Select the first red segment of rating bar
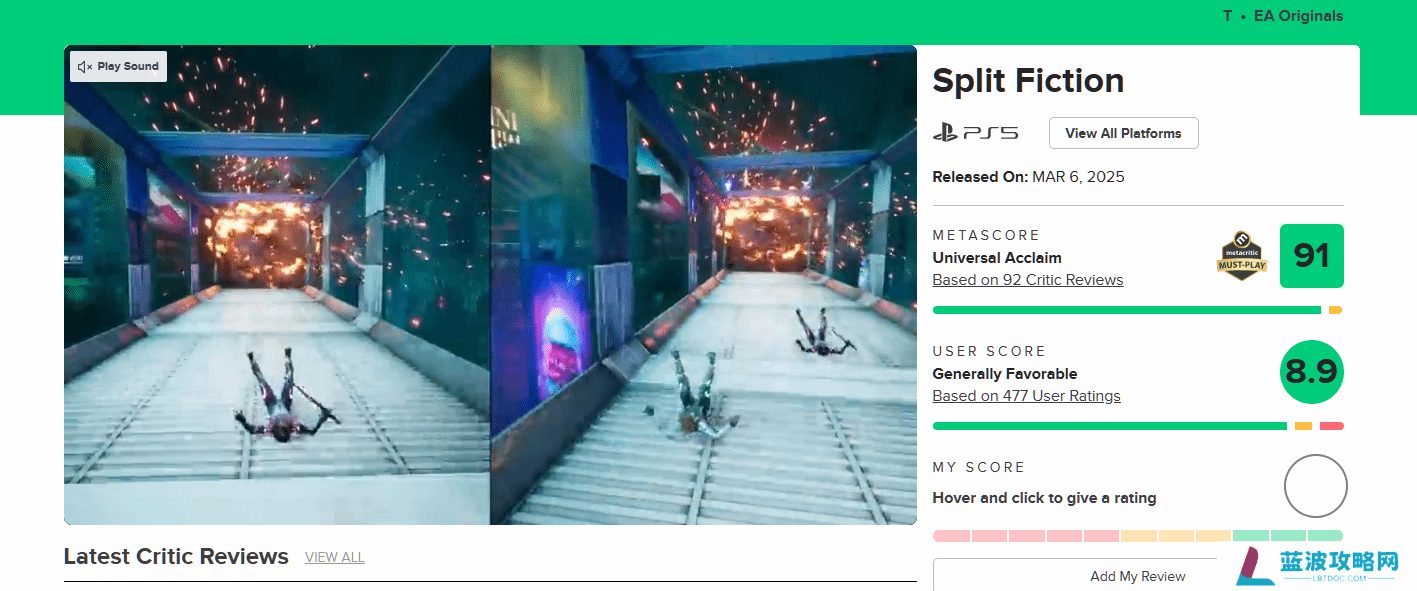 [x=951, y=536]
